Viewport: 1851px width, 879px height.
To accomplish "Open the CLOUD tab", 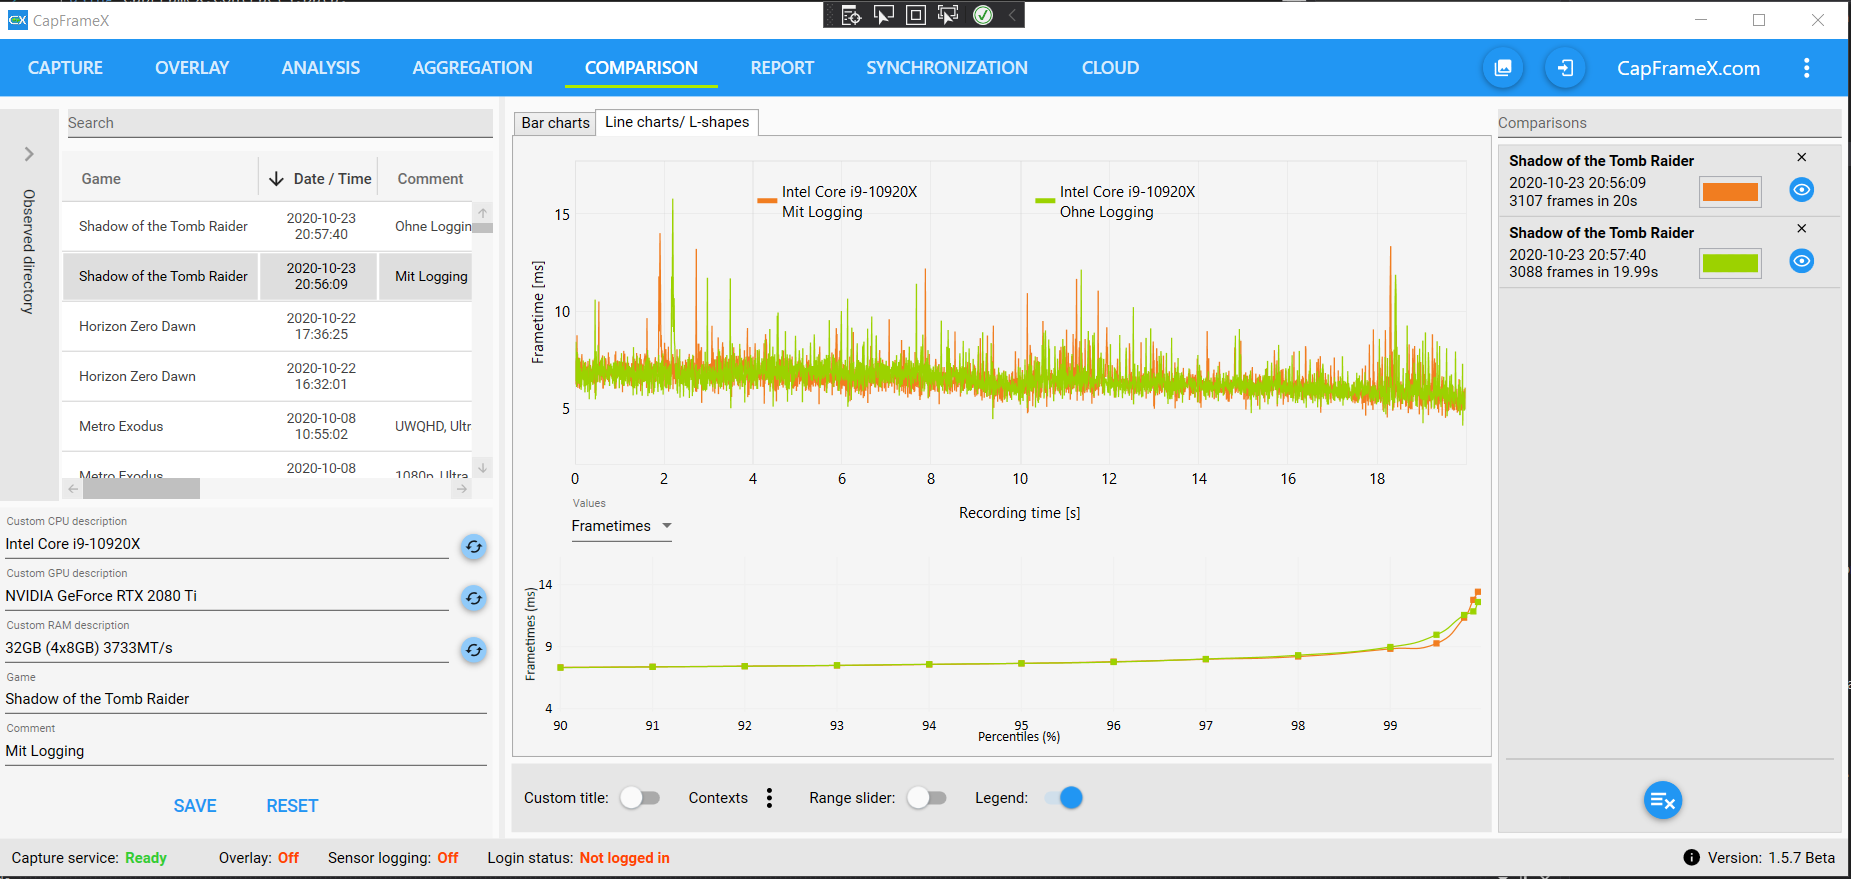I will click(1110, 68).
